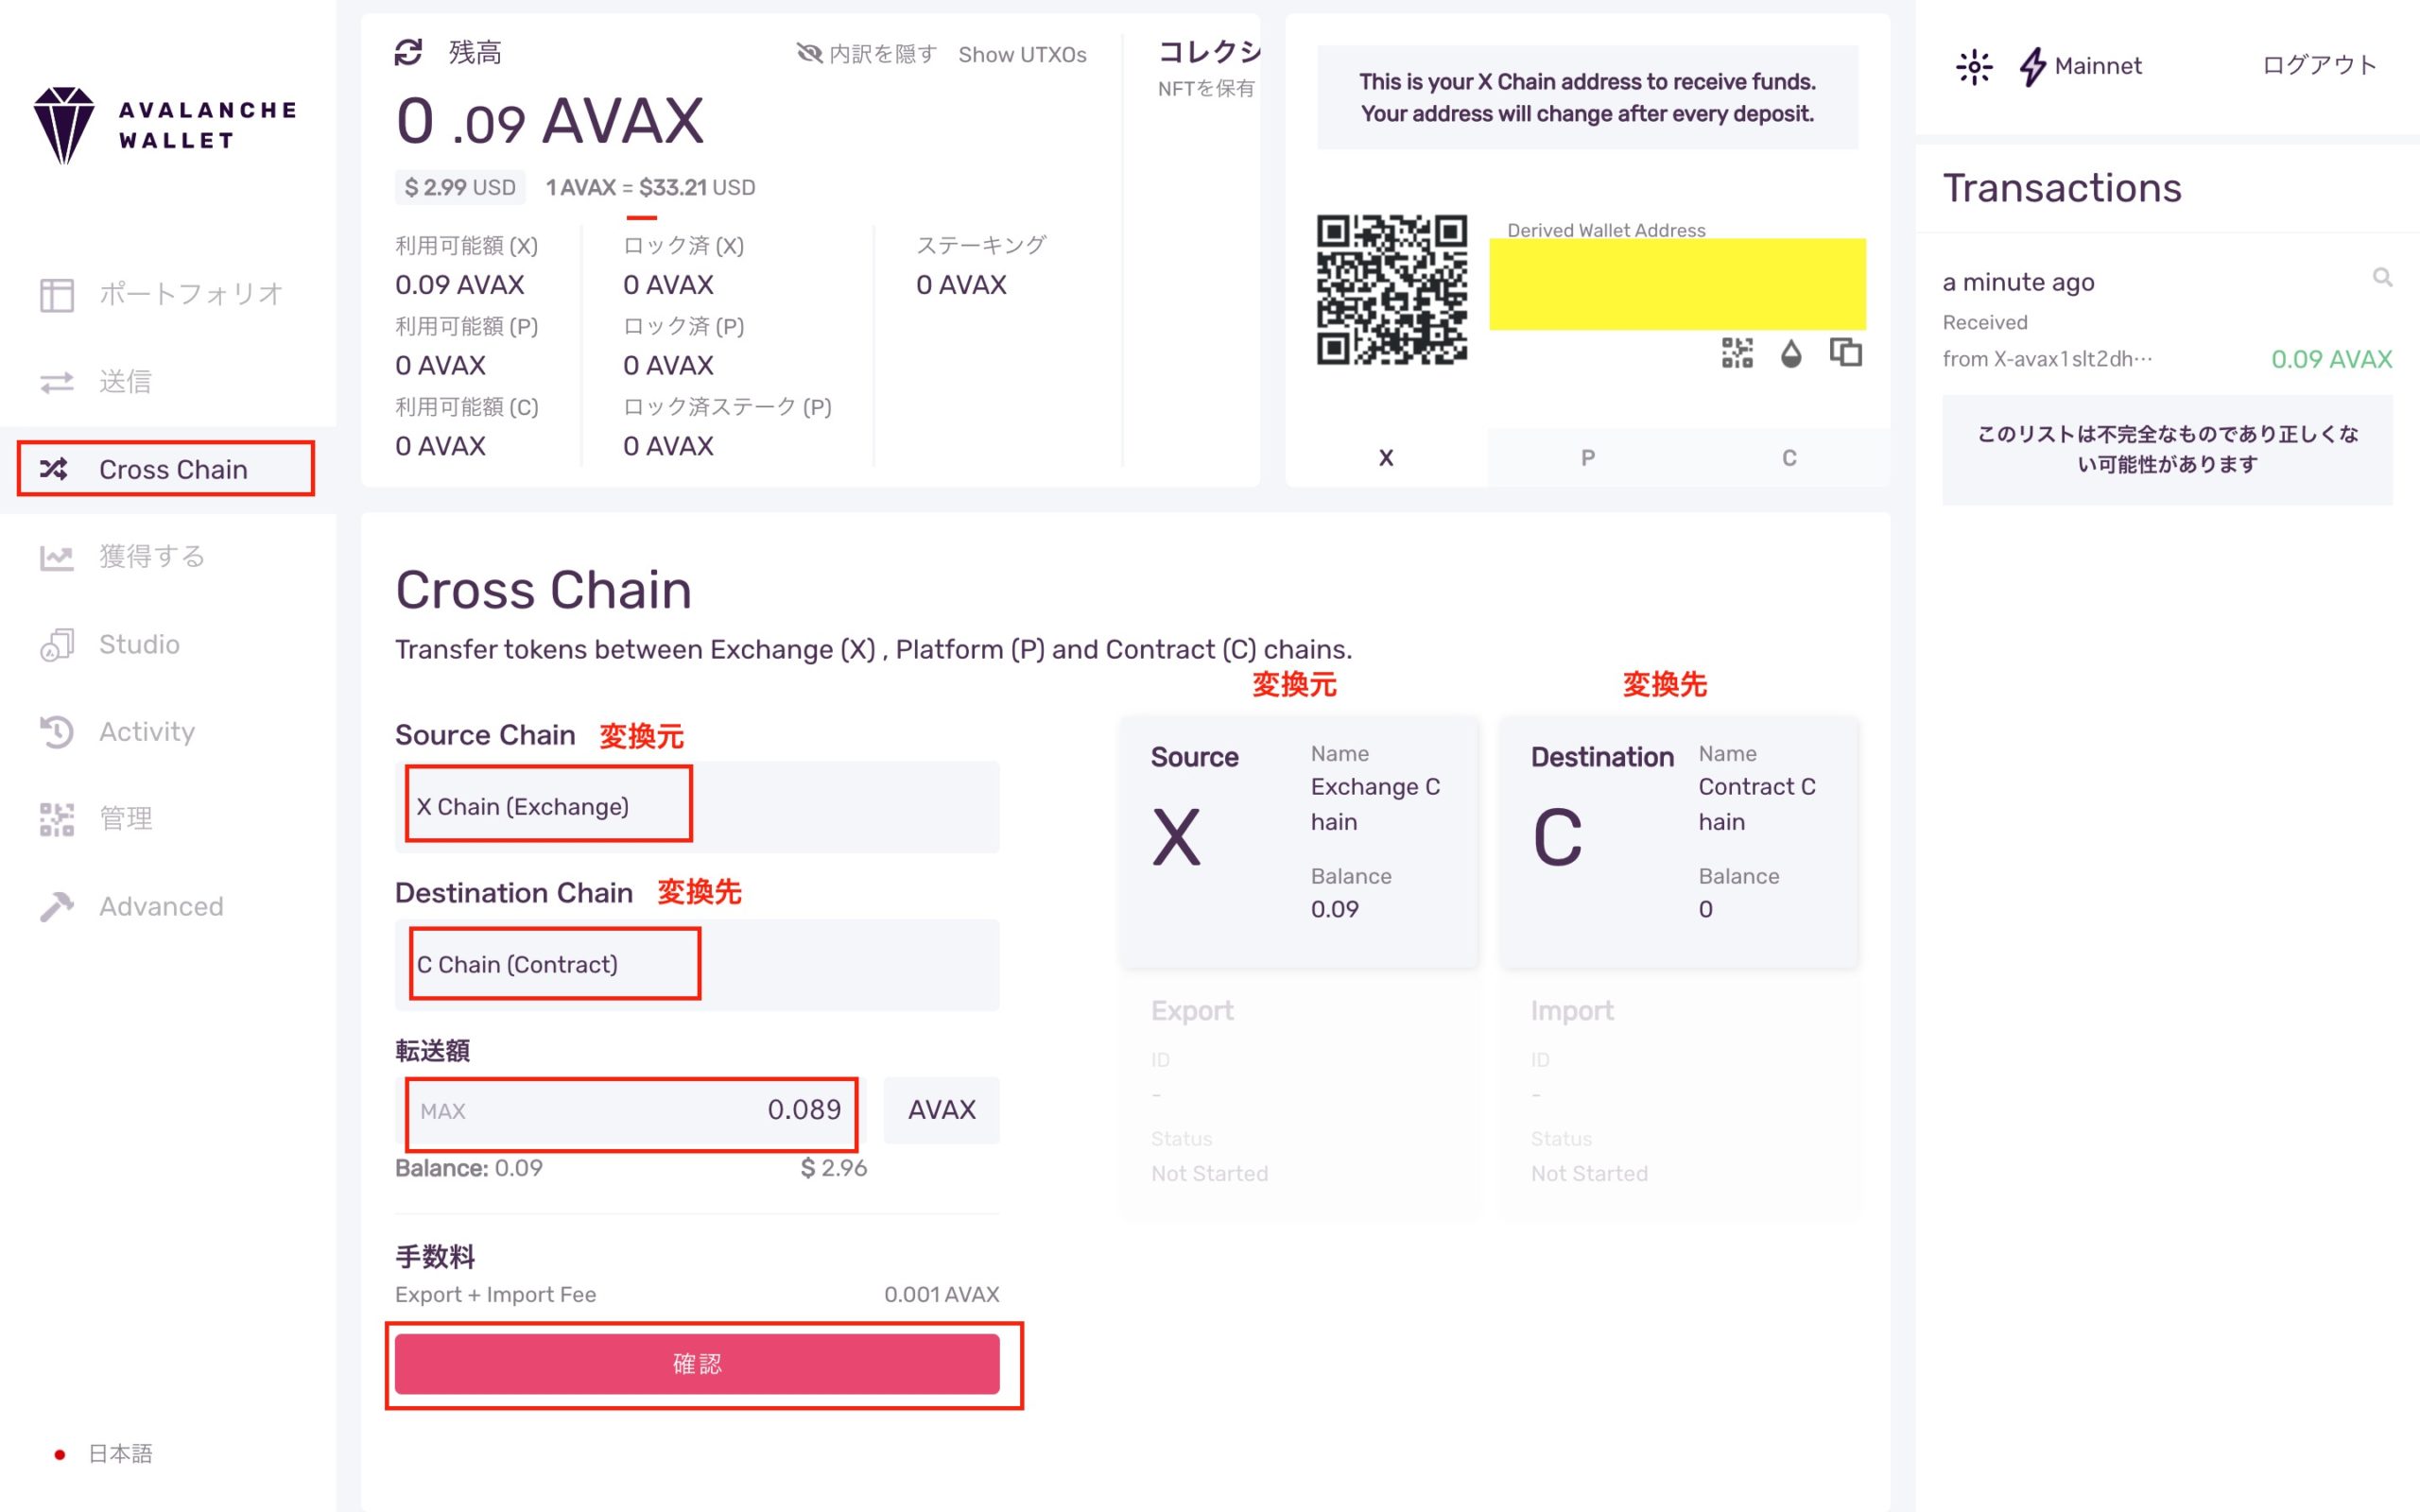This screenshot has width=2420, height=1512.
Task: Open the Destination Chain dropdown
Action: click(696, 965)
